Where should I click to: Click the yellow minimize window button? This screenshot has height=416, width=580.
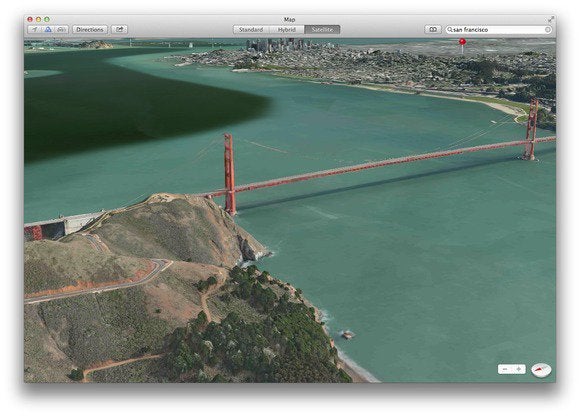click(x=38, y=19)
